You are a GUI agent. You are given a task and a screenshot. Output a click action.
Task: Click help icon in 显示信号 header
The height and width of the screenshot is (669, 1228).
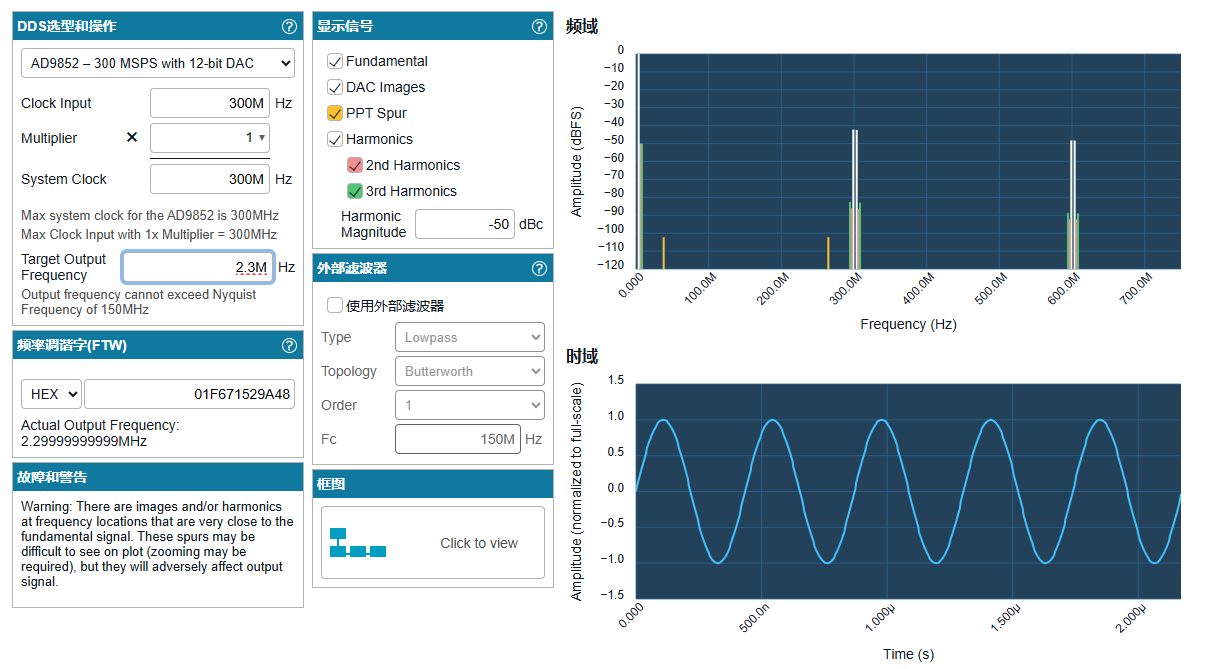539,27
